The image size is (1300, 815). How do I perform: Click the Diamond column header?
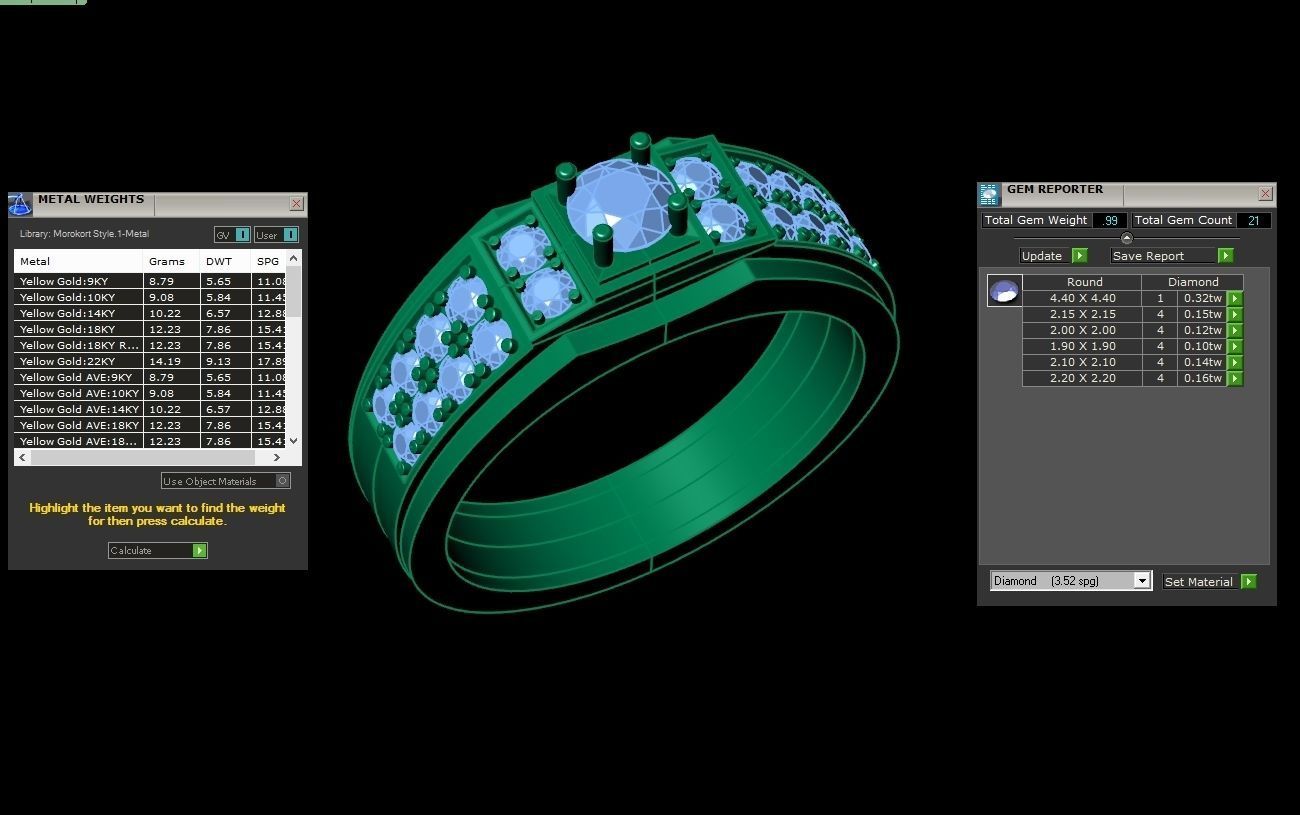[1193, 282]
